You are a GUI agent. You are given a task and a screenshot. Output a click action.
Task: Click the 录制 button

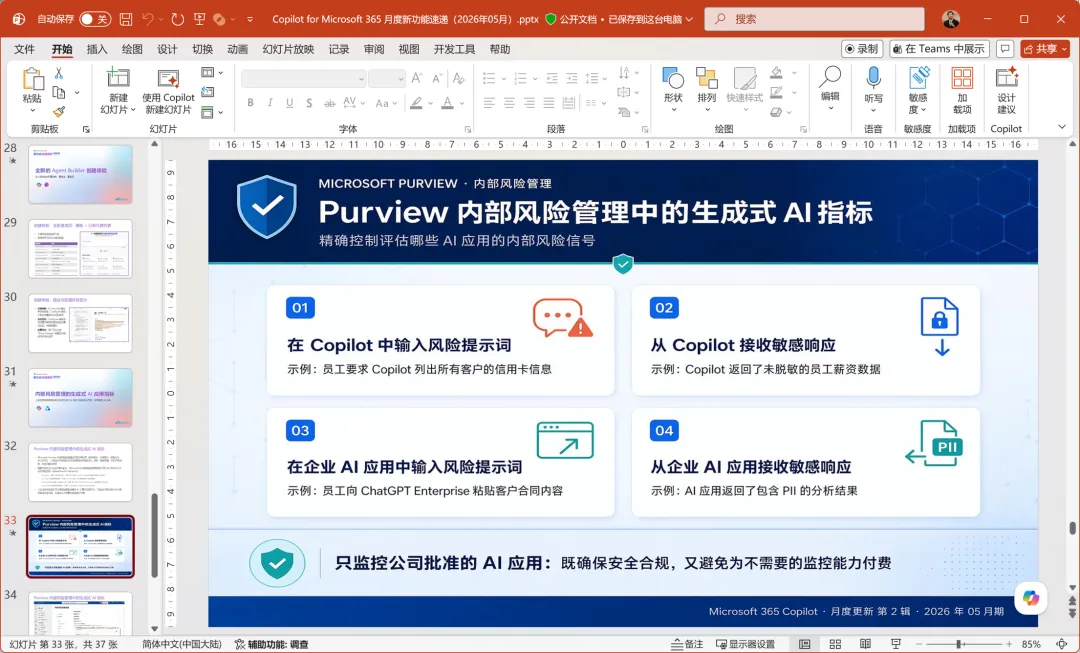click(862, 49)
